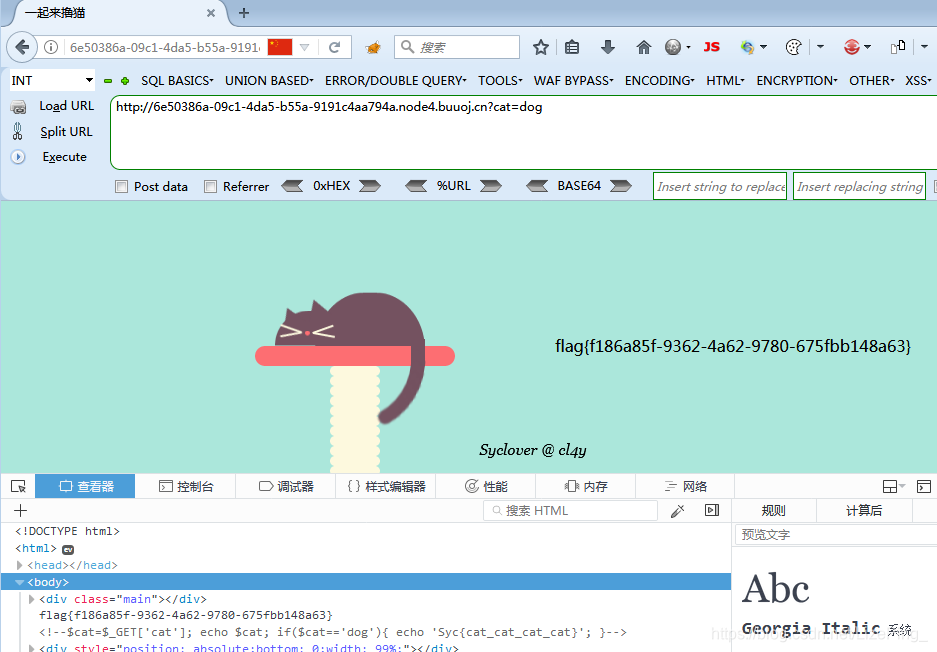Viewport: 937px width, 652px height.
Task: Click the Split URL scissors icon
Action: tap(18, 131)
